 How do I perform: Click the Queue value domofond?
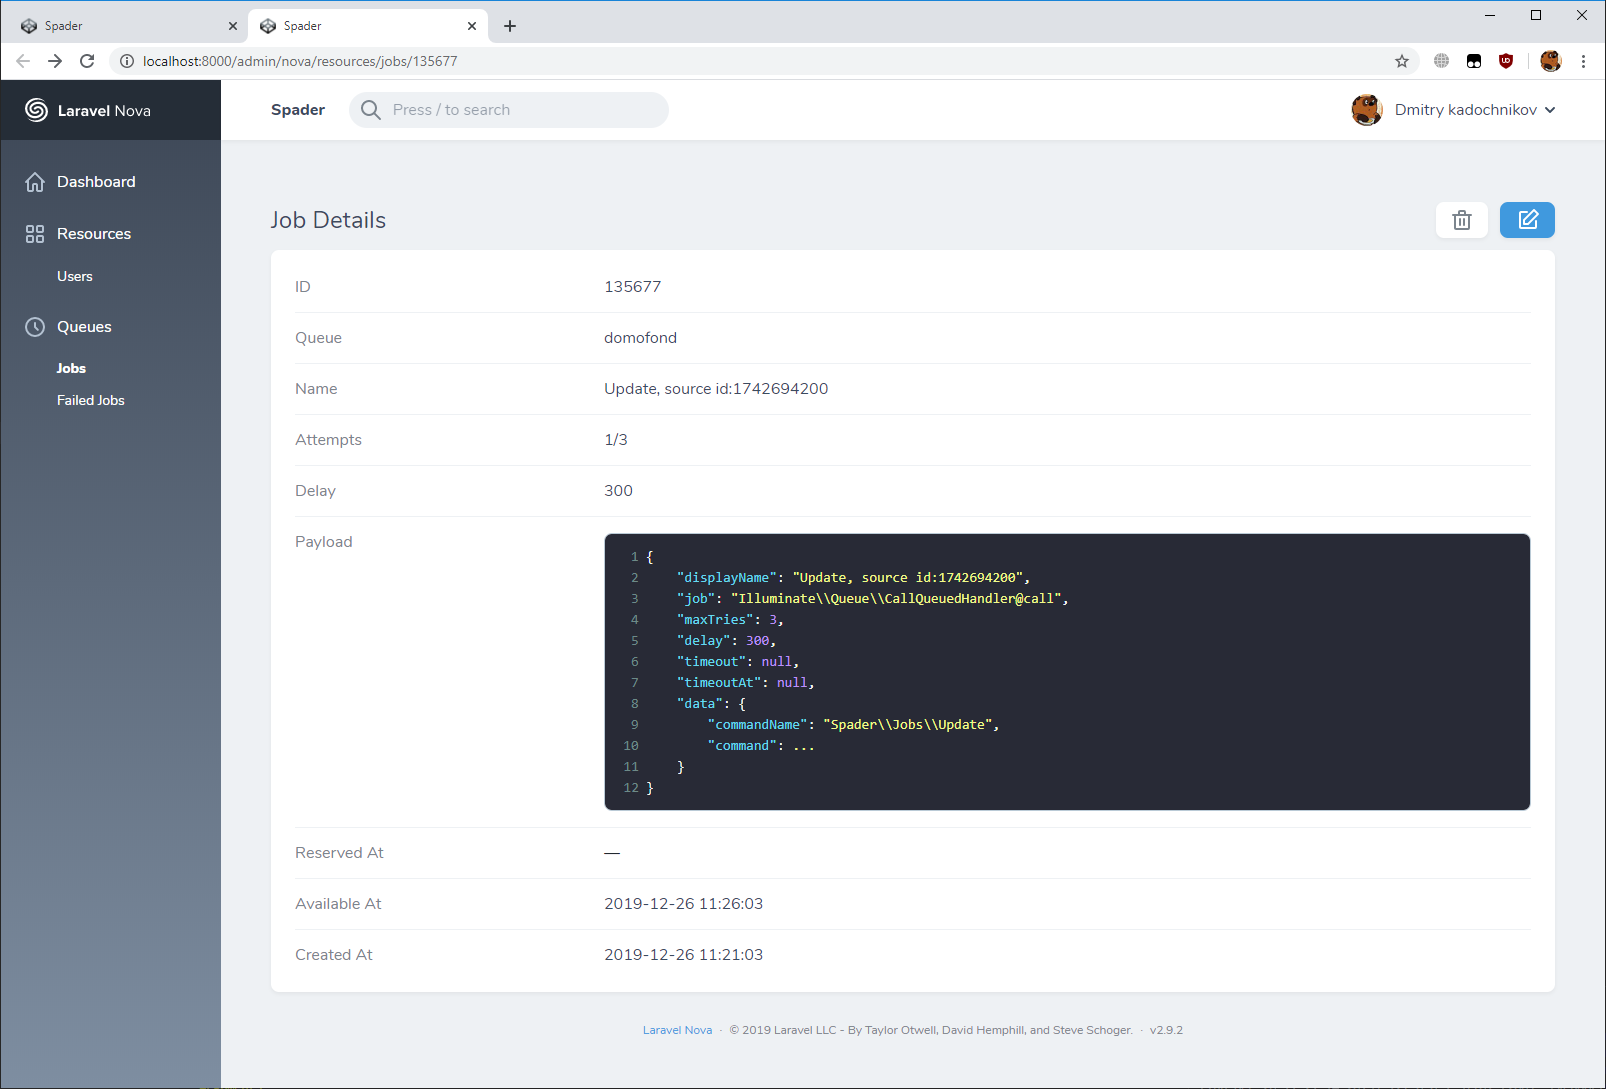coord(640,338)
